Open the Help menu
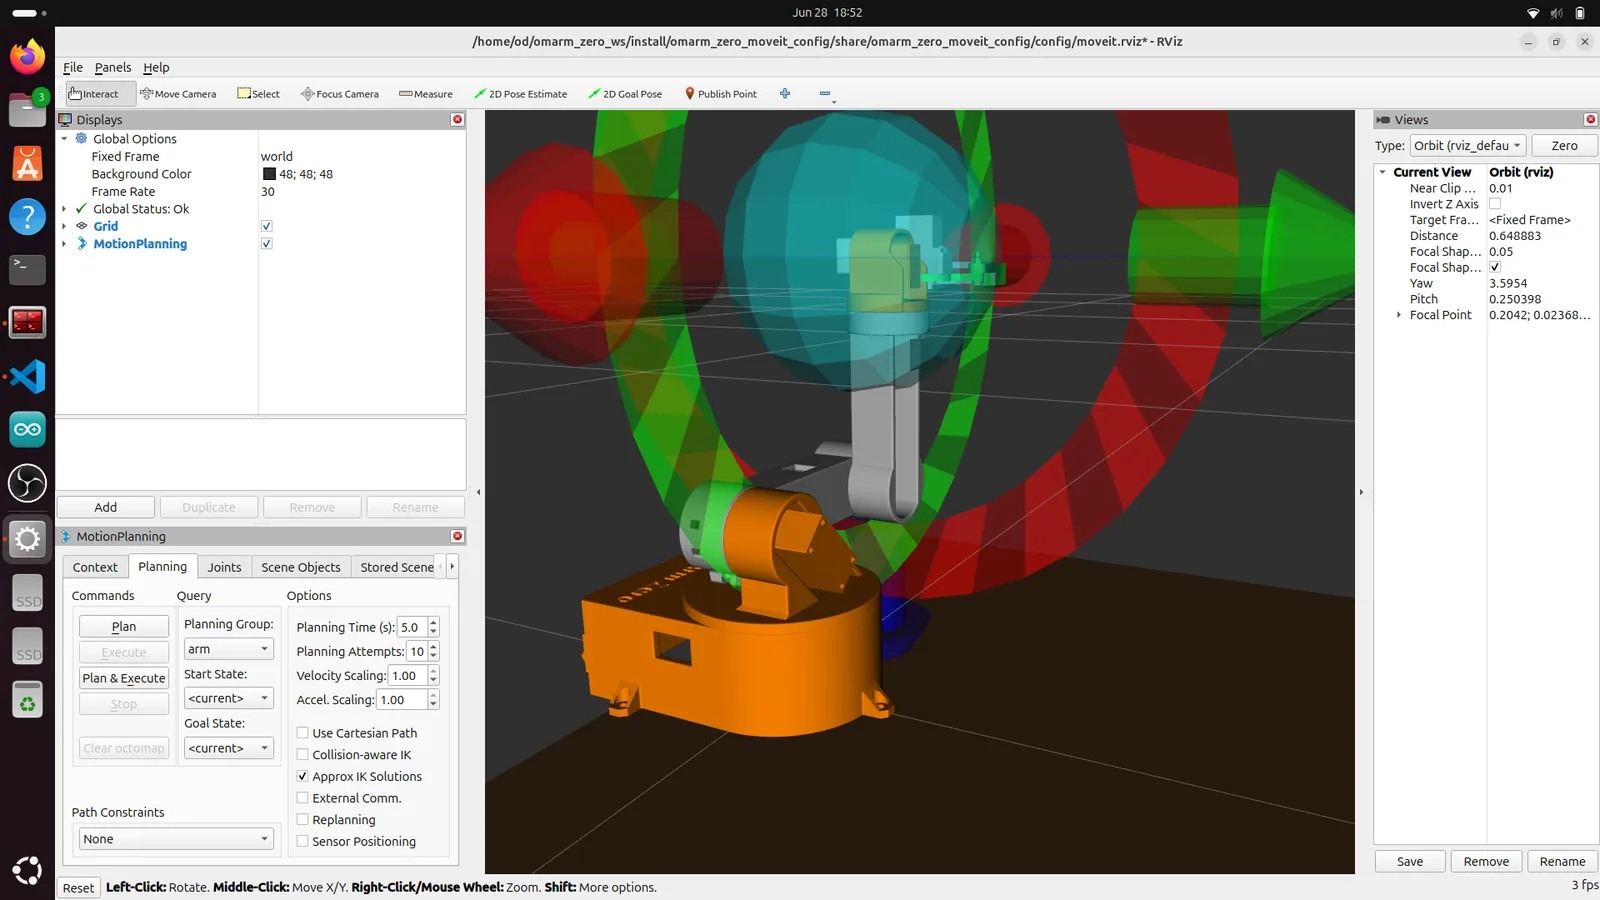 tap(156, 67)
